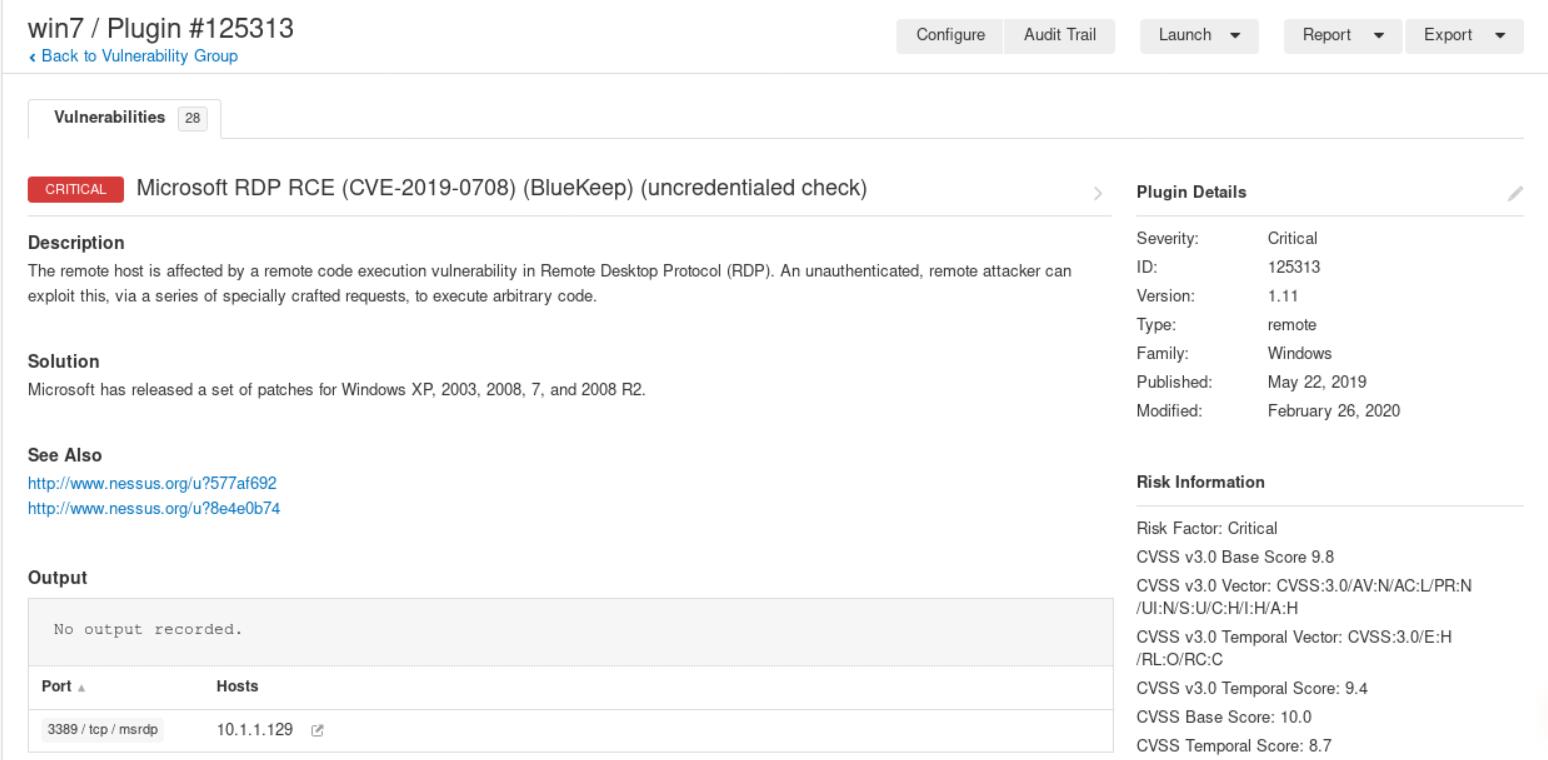The width and height of the screenshot is (1548, 760).
Task: Open the Export dropdown
Action: (1463, 35)
